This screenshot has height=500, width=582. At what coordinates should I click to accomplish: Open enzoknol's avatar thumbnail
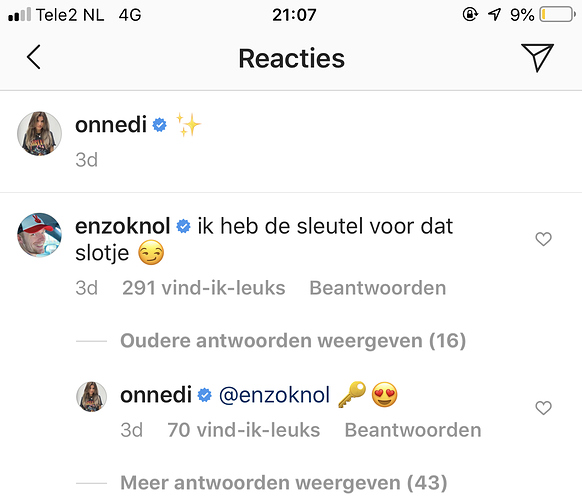pos(39,235)
